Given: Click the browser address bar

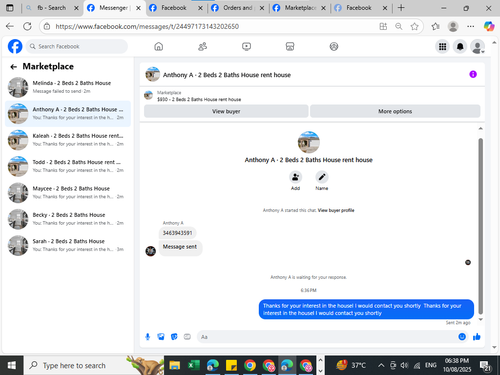Looking at the screenshot, I should tap(213, 26).
